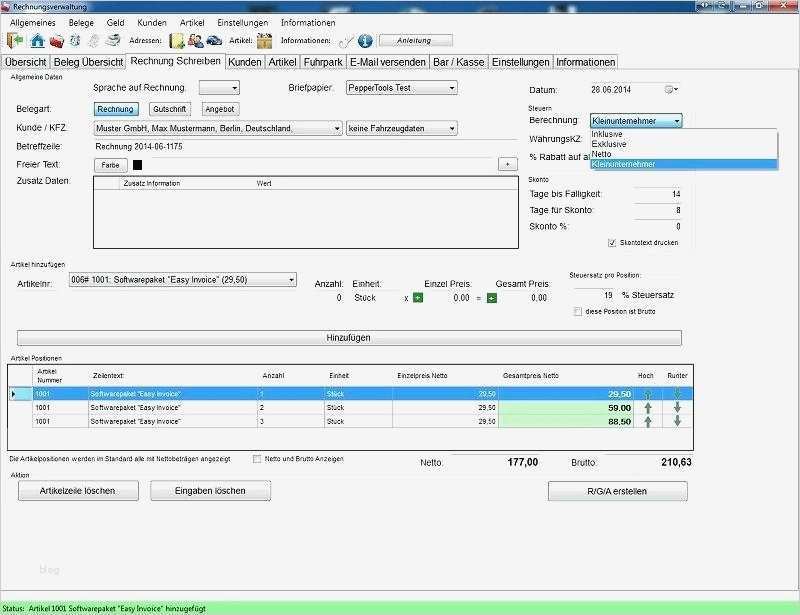The image size is (800, 615).
Task: Click 'Tage bis Fälligkeit' field with 14
Action: coord(658,194)
